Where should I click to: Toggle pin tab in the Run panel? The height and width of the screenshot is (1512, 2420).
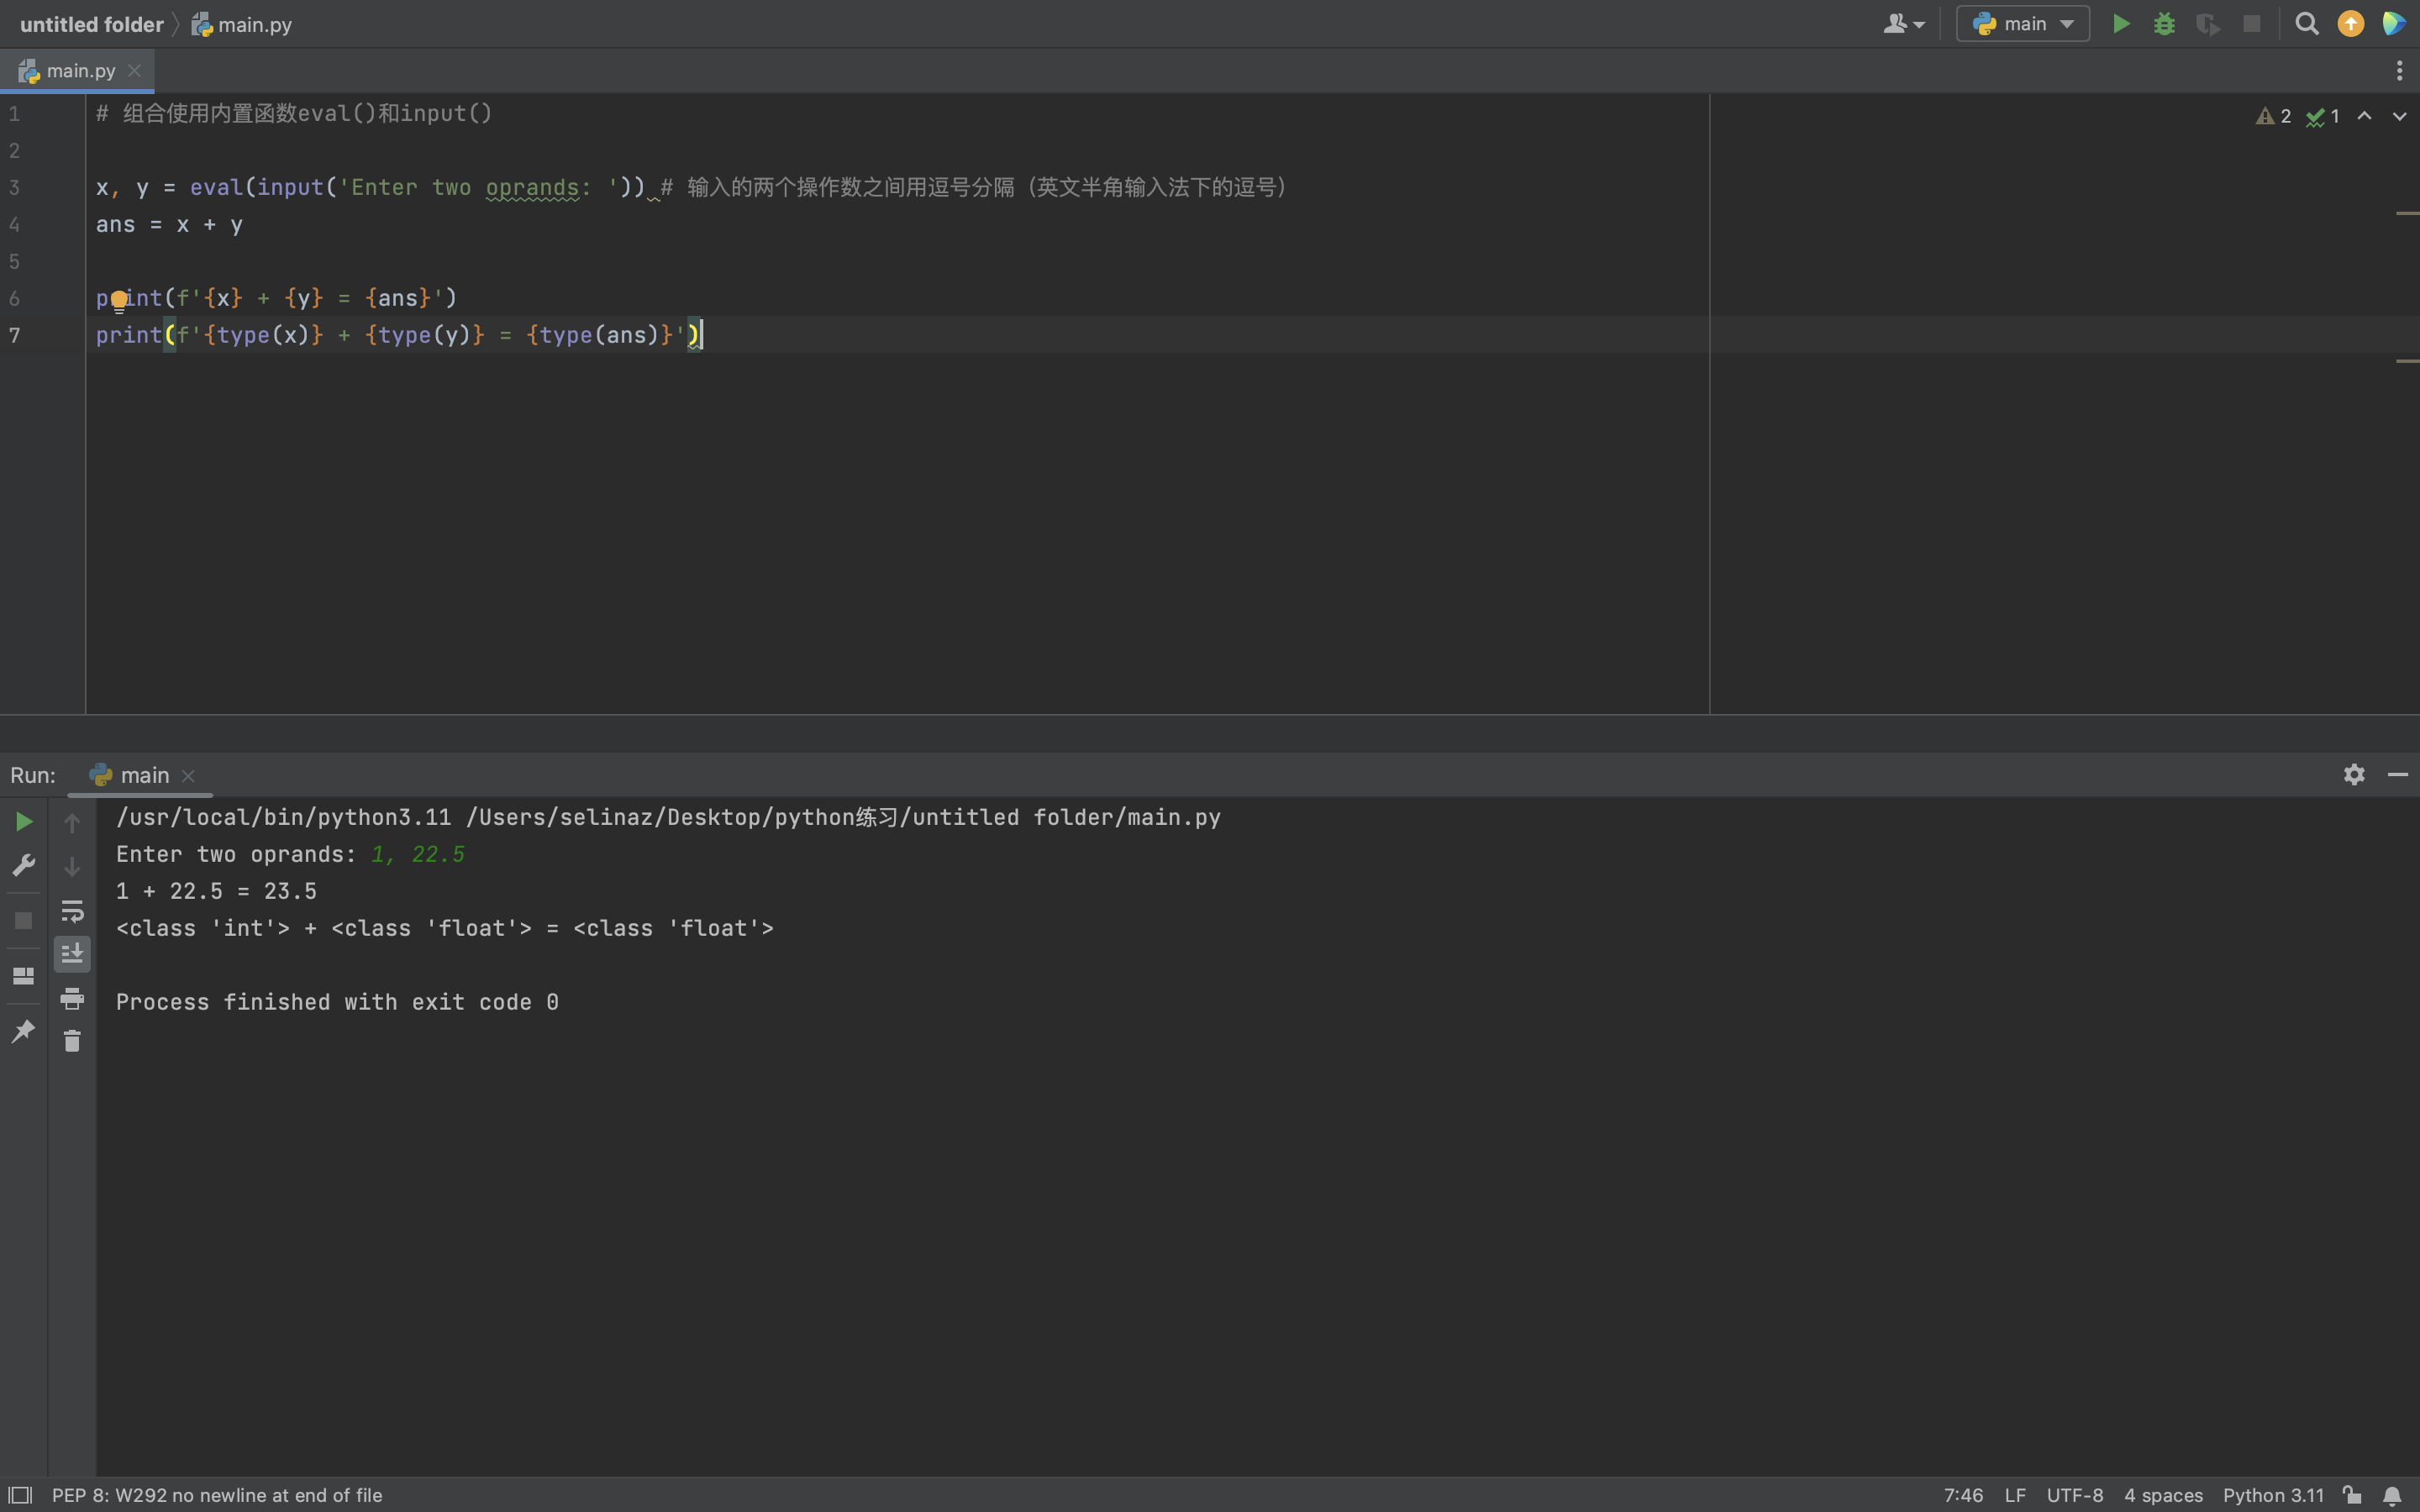24,1031
